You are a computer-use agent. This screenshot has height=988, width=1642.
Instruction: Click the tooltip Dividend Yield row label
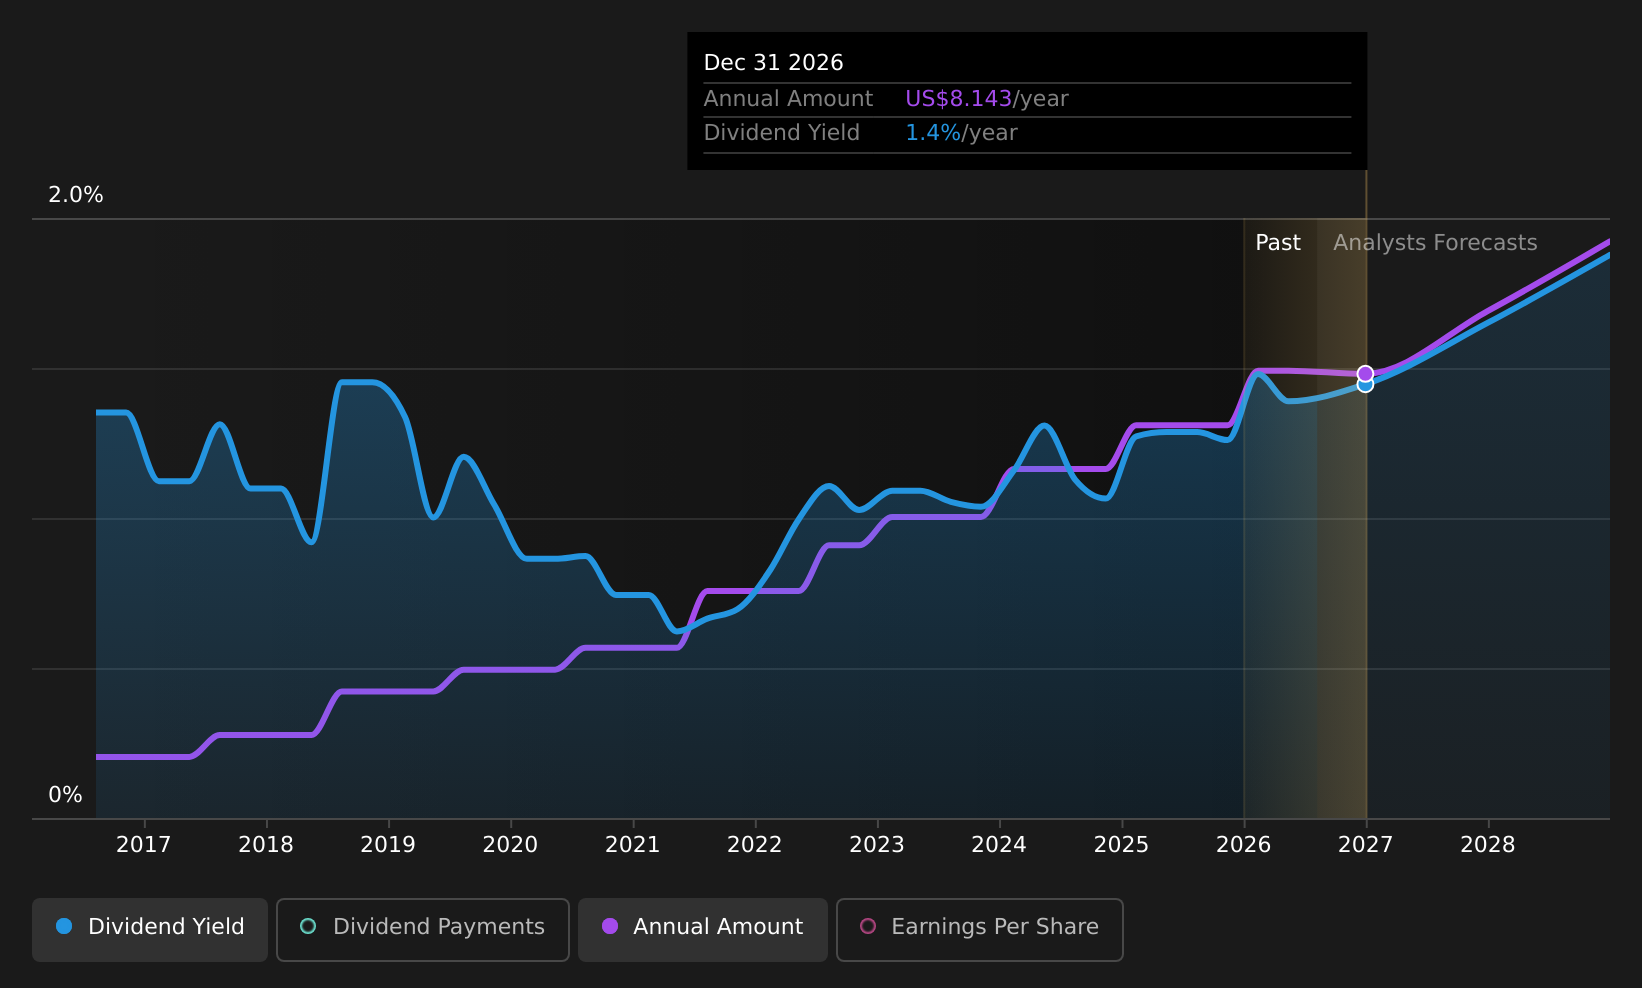782,133
